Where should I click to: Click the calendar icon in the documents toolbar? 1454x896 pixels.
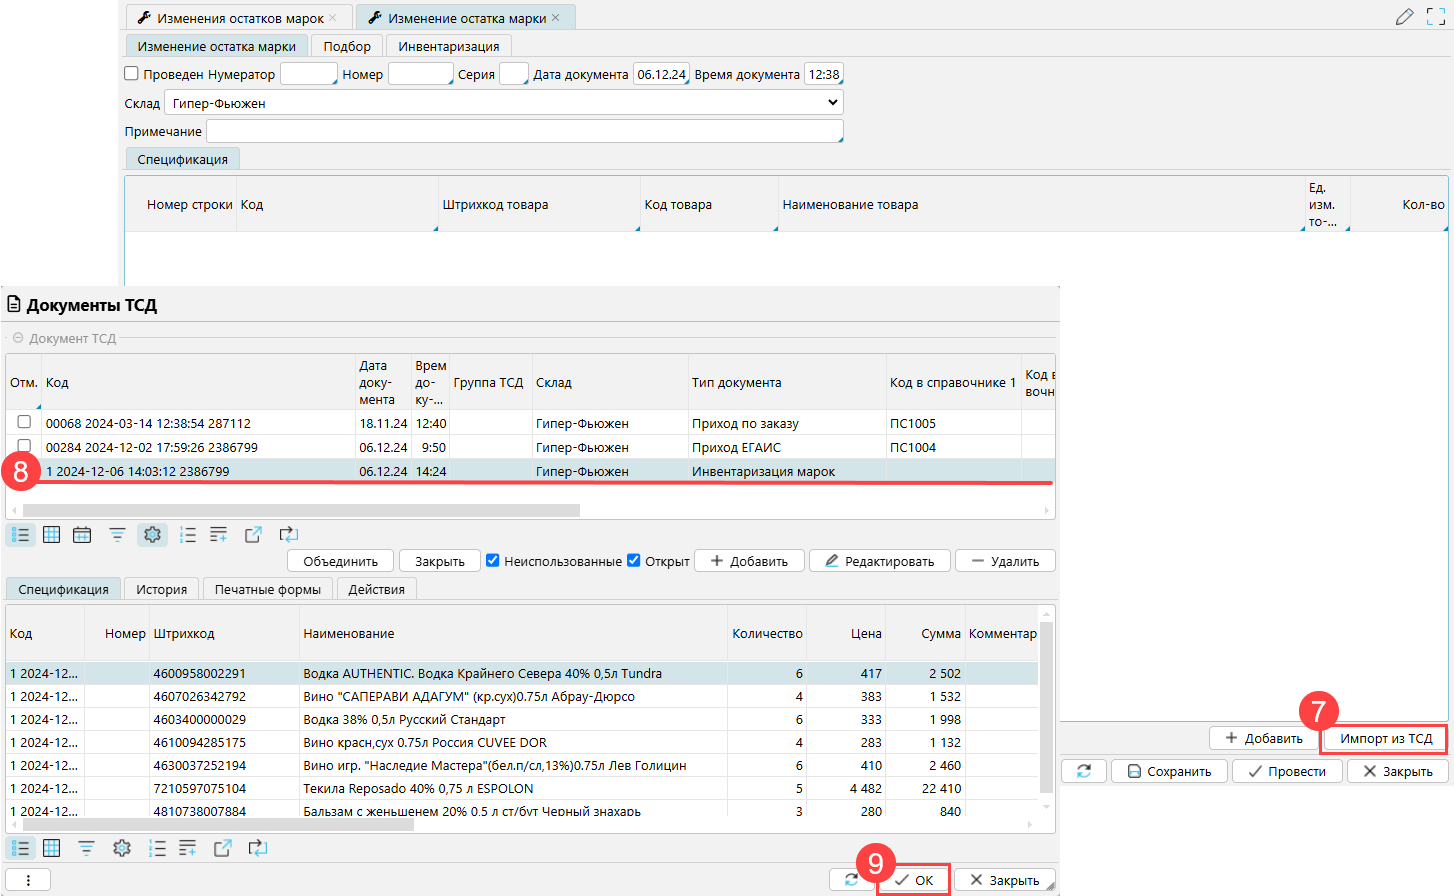(82, 535)
